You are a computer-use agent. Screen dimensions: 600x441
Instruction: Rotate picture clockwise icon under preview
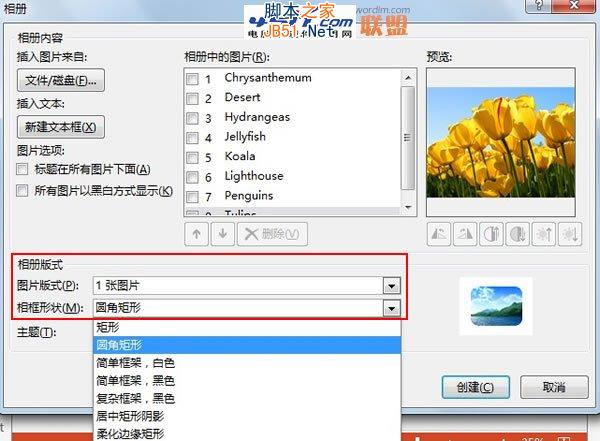[x=465, y=234]
